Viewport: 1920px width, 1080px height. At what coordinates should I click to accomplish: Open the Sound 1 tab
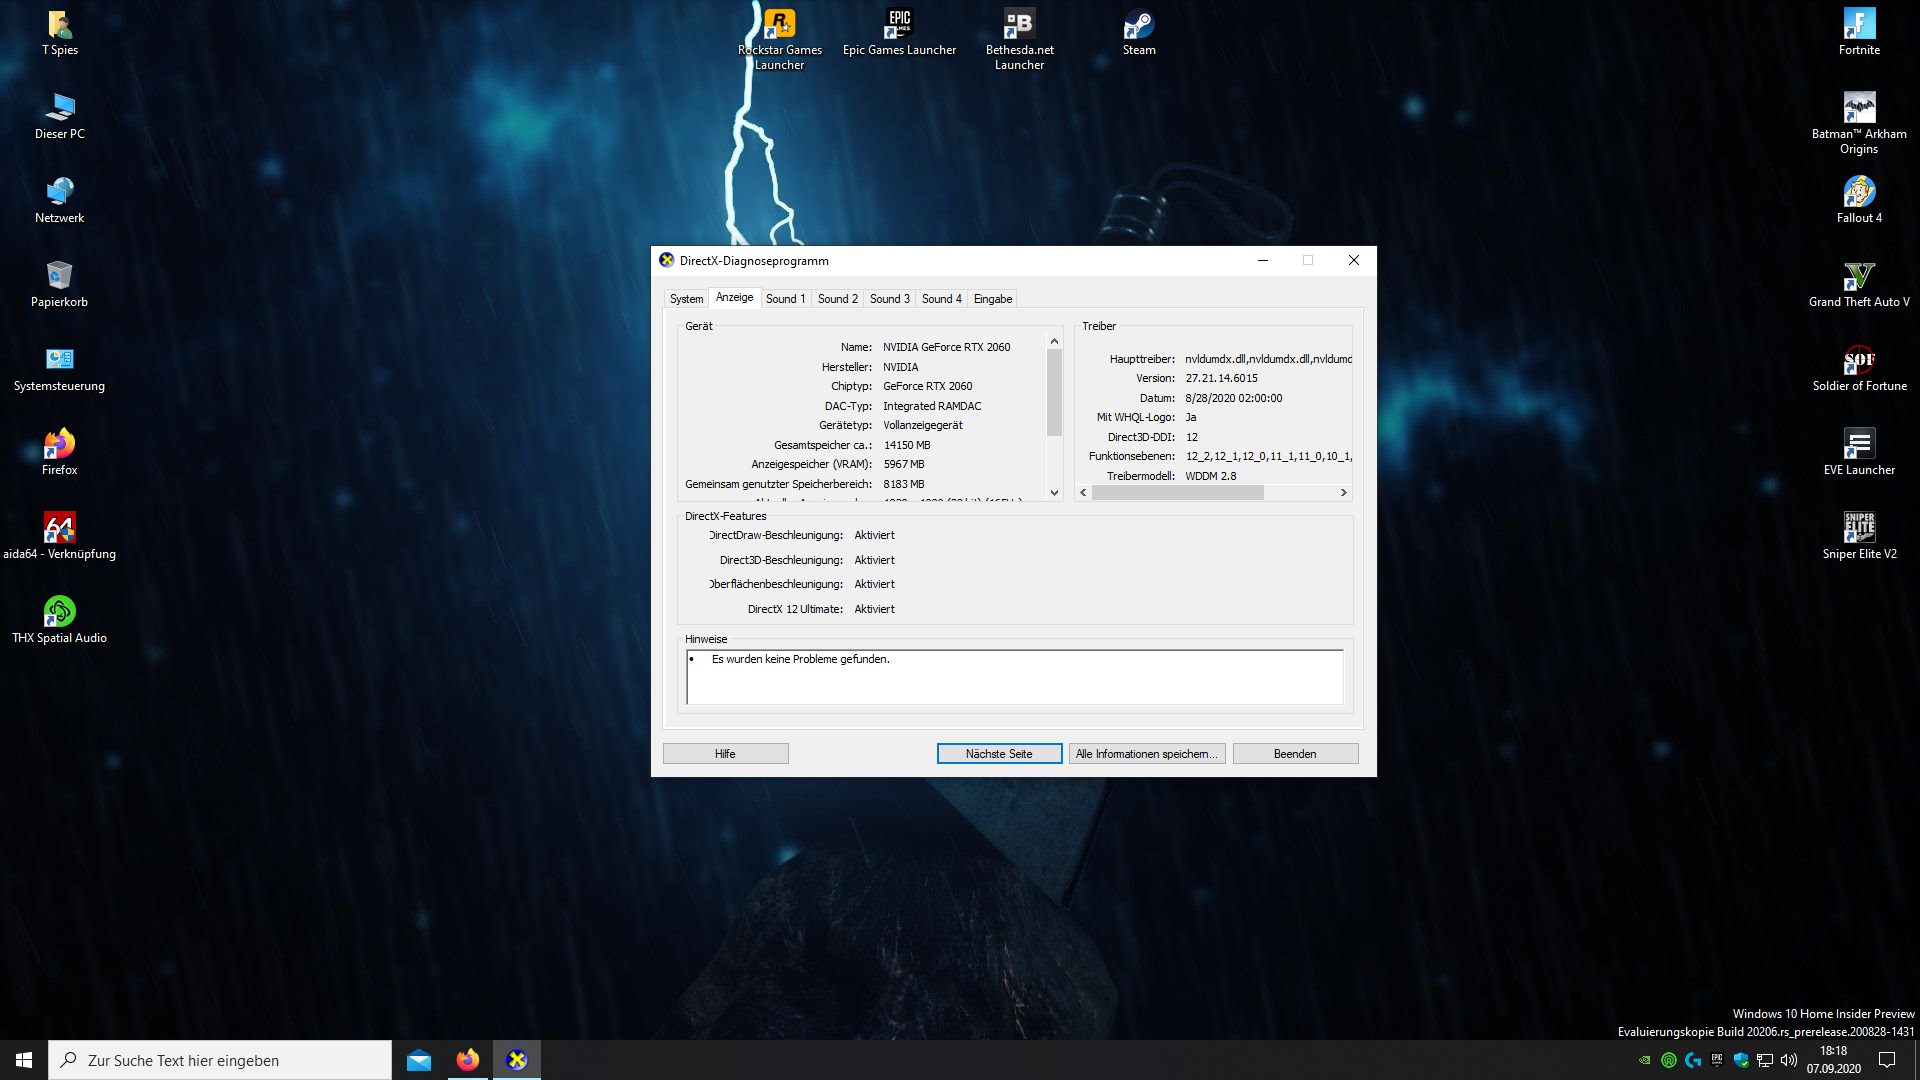coord(785,299)
